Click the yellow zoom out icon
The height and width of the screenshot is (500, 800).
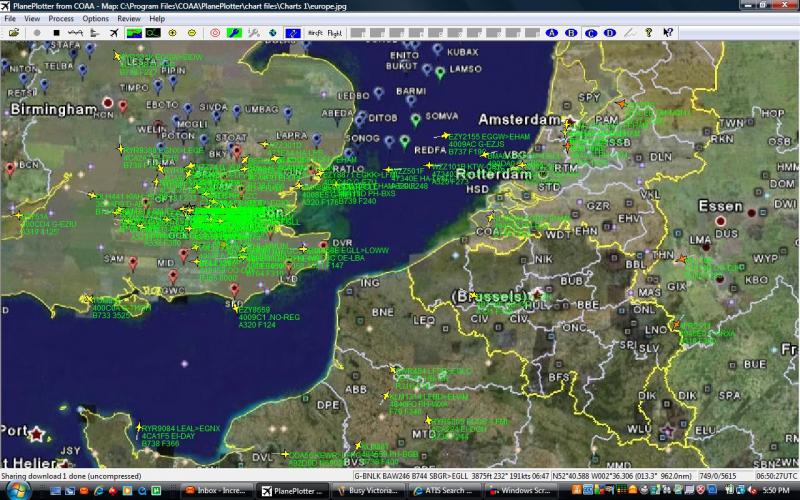coord(192,33)
